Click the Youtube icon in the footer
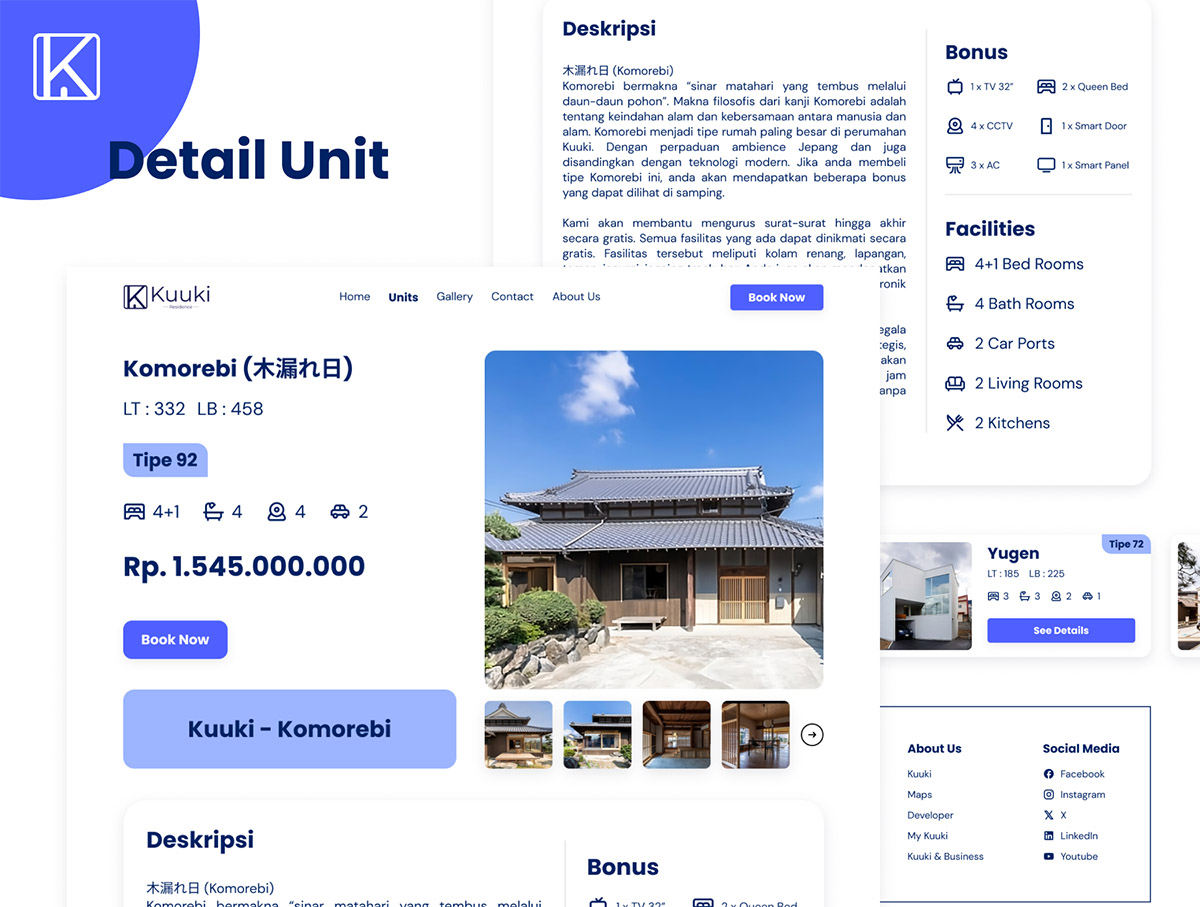This screenshot has height=907, width=1200. (1048, 857)
